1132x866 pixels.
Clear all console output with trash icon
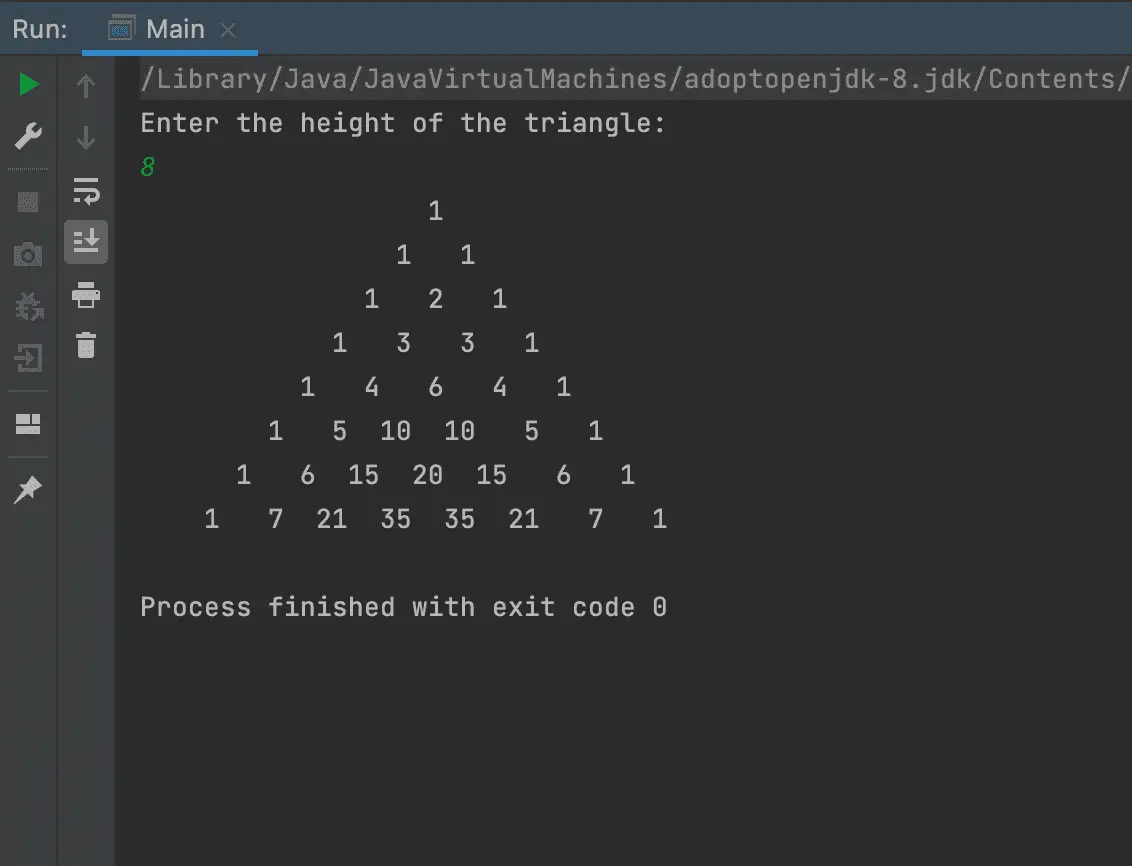tap(86, 345)
